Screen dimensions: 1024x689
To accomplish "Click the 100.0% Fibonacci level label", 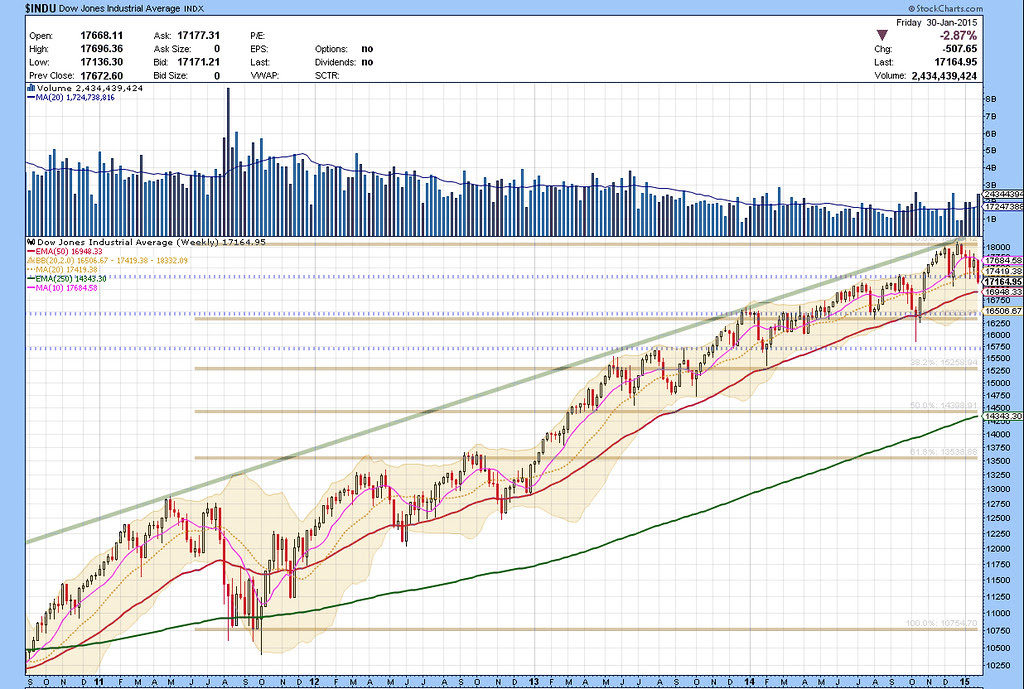I will pyautogui.click(x=942, y=623).
